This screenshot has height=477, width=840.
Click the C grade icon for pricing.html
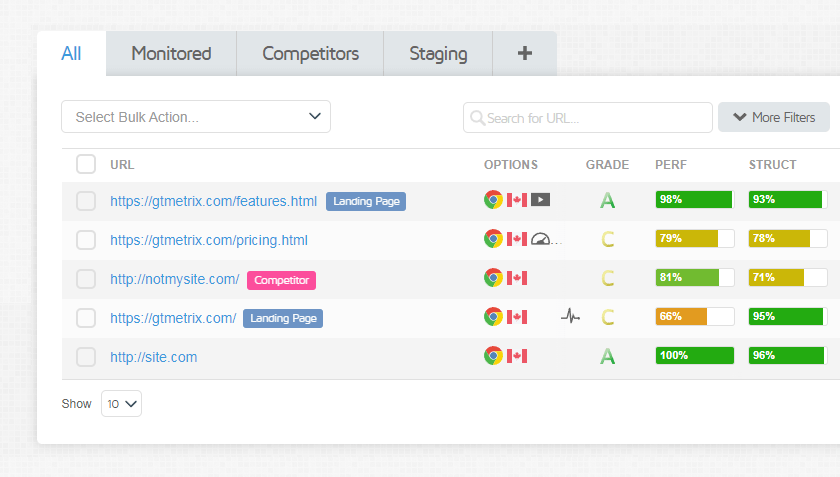coord(607,240)
